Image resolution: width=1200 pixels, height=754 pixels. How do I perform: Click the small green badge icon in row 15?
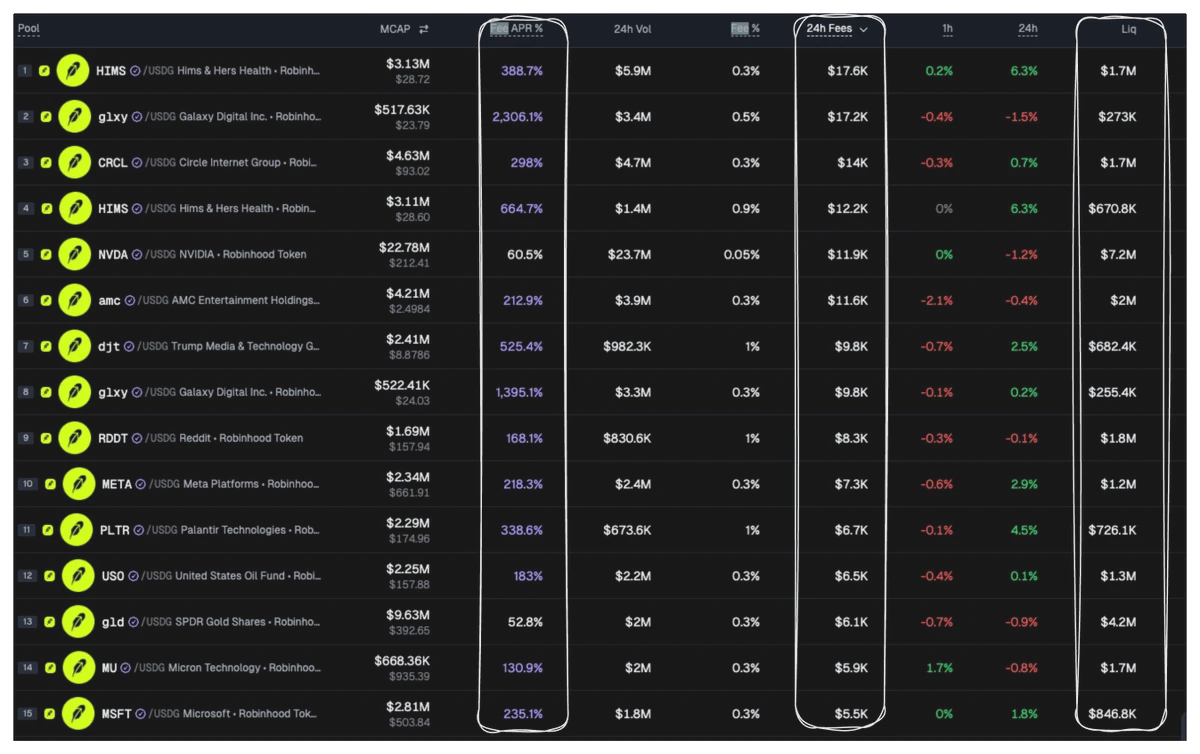tap(48, 714)
